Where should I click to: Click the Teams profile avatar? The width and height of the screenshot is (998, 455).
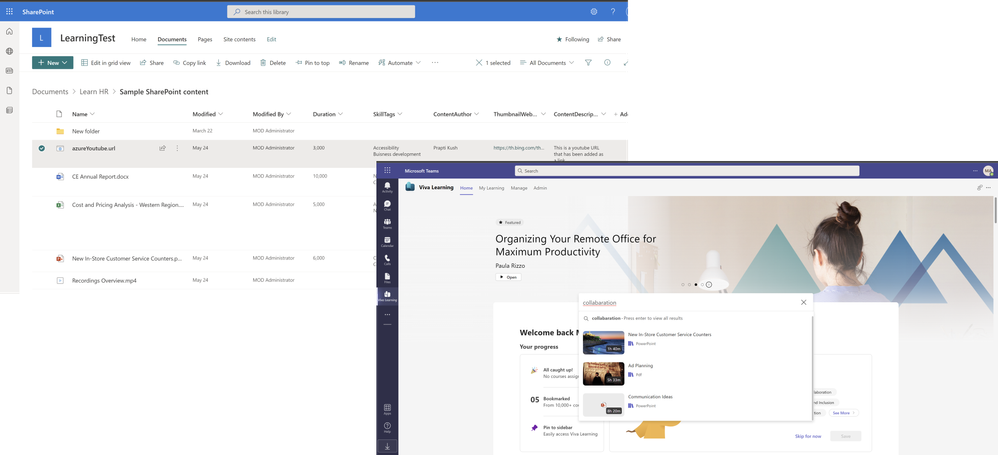(988, 171)
